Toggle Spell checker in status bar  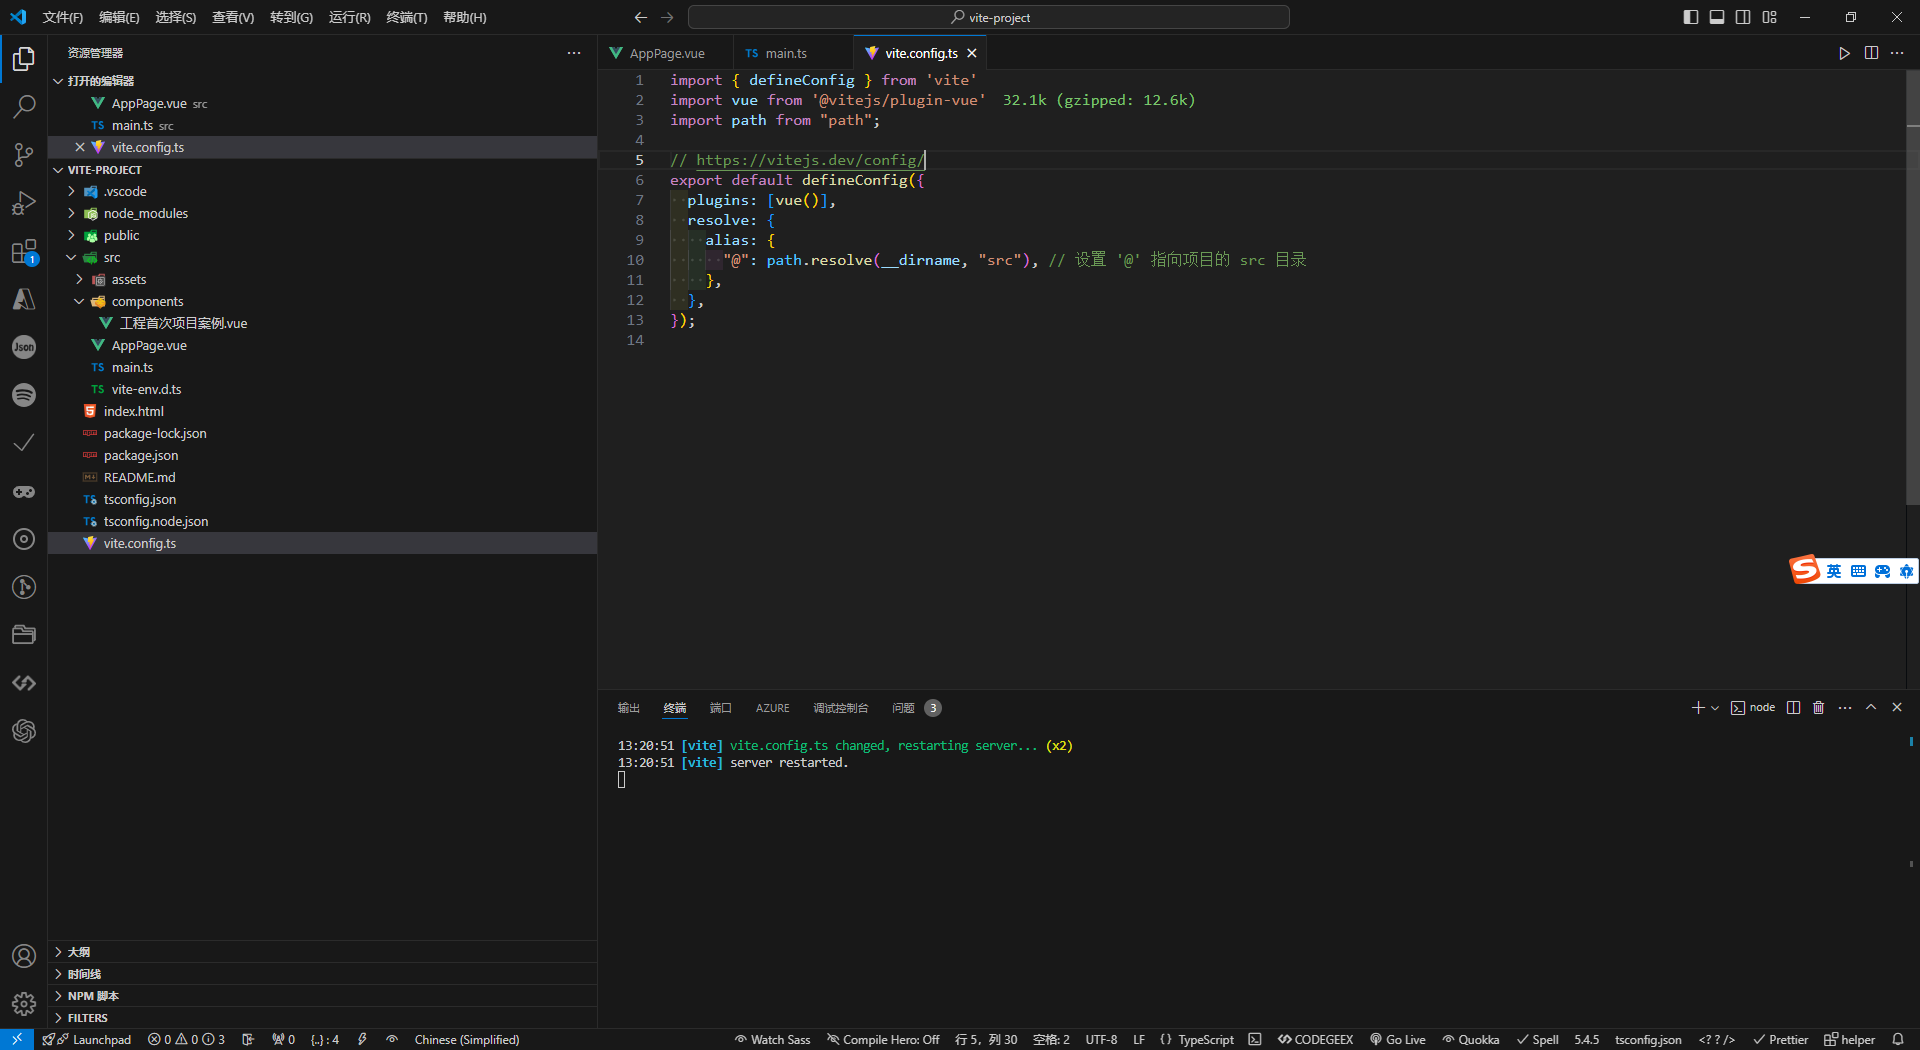(1538, 1040)
